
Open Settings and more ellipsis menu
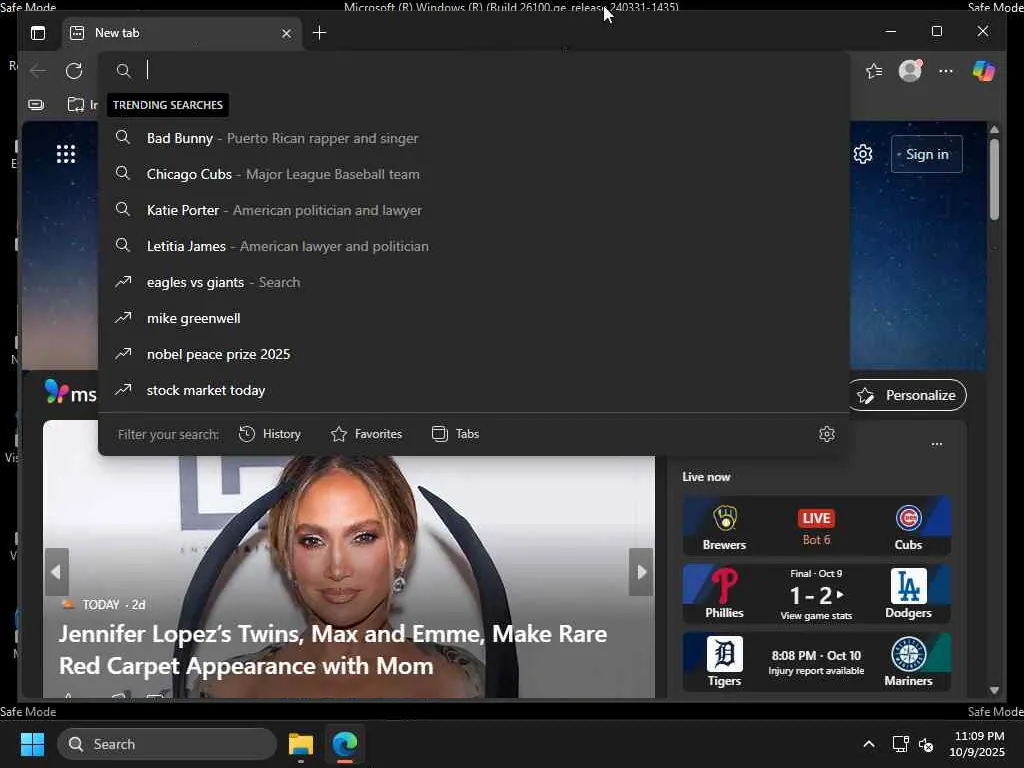(x=946, y=71)
